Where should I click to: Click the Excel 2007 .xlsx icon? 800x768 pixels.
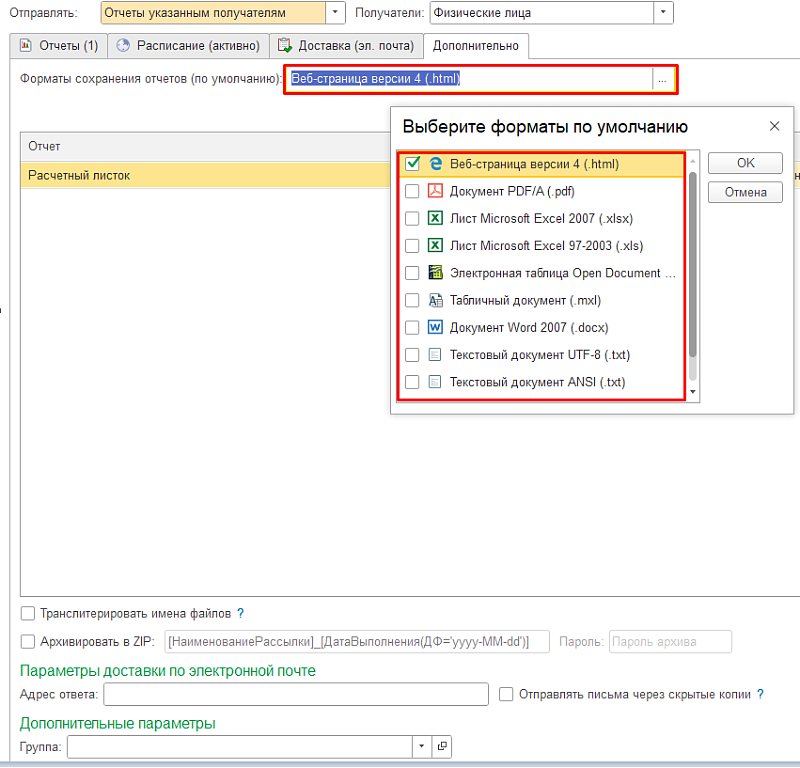click(x=435, y=218)
